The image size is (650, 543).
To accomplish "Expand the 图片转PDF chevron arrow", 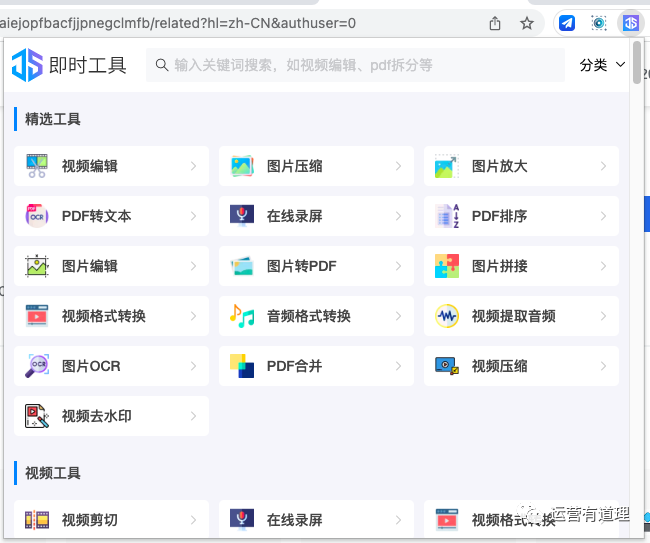I will tap(398, 266).
